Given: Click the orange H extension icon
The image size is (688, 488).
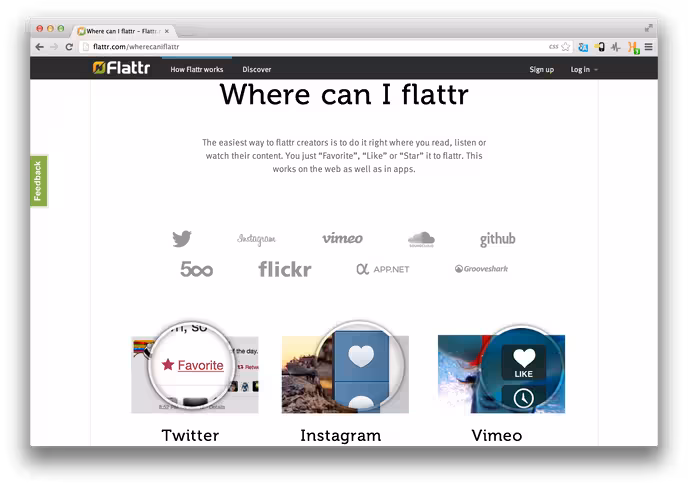Looking at the screenshot, I should [x=633, y=47].
